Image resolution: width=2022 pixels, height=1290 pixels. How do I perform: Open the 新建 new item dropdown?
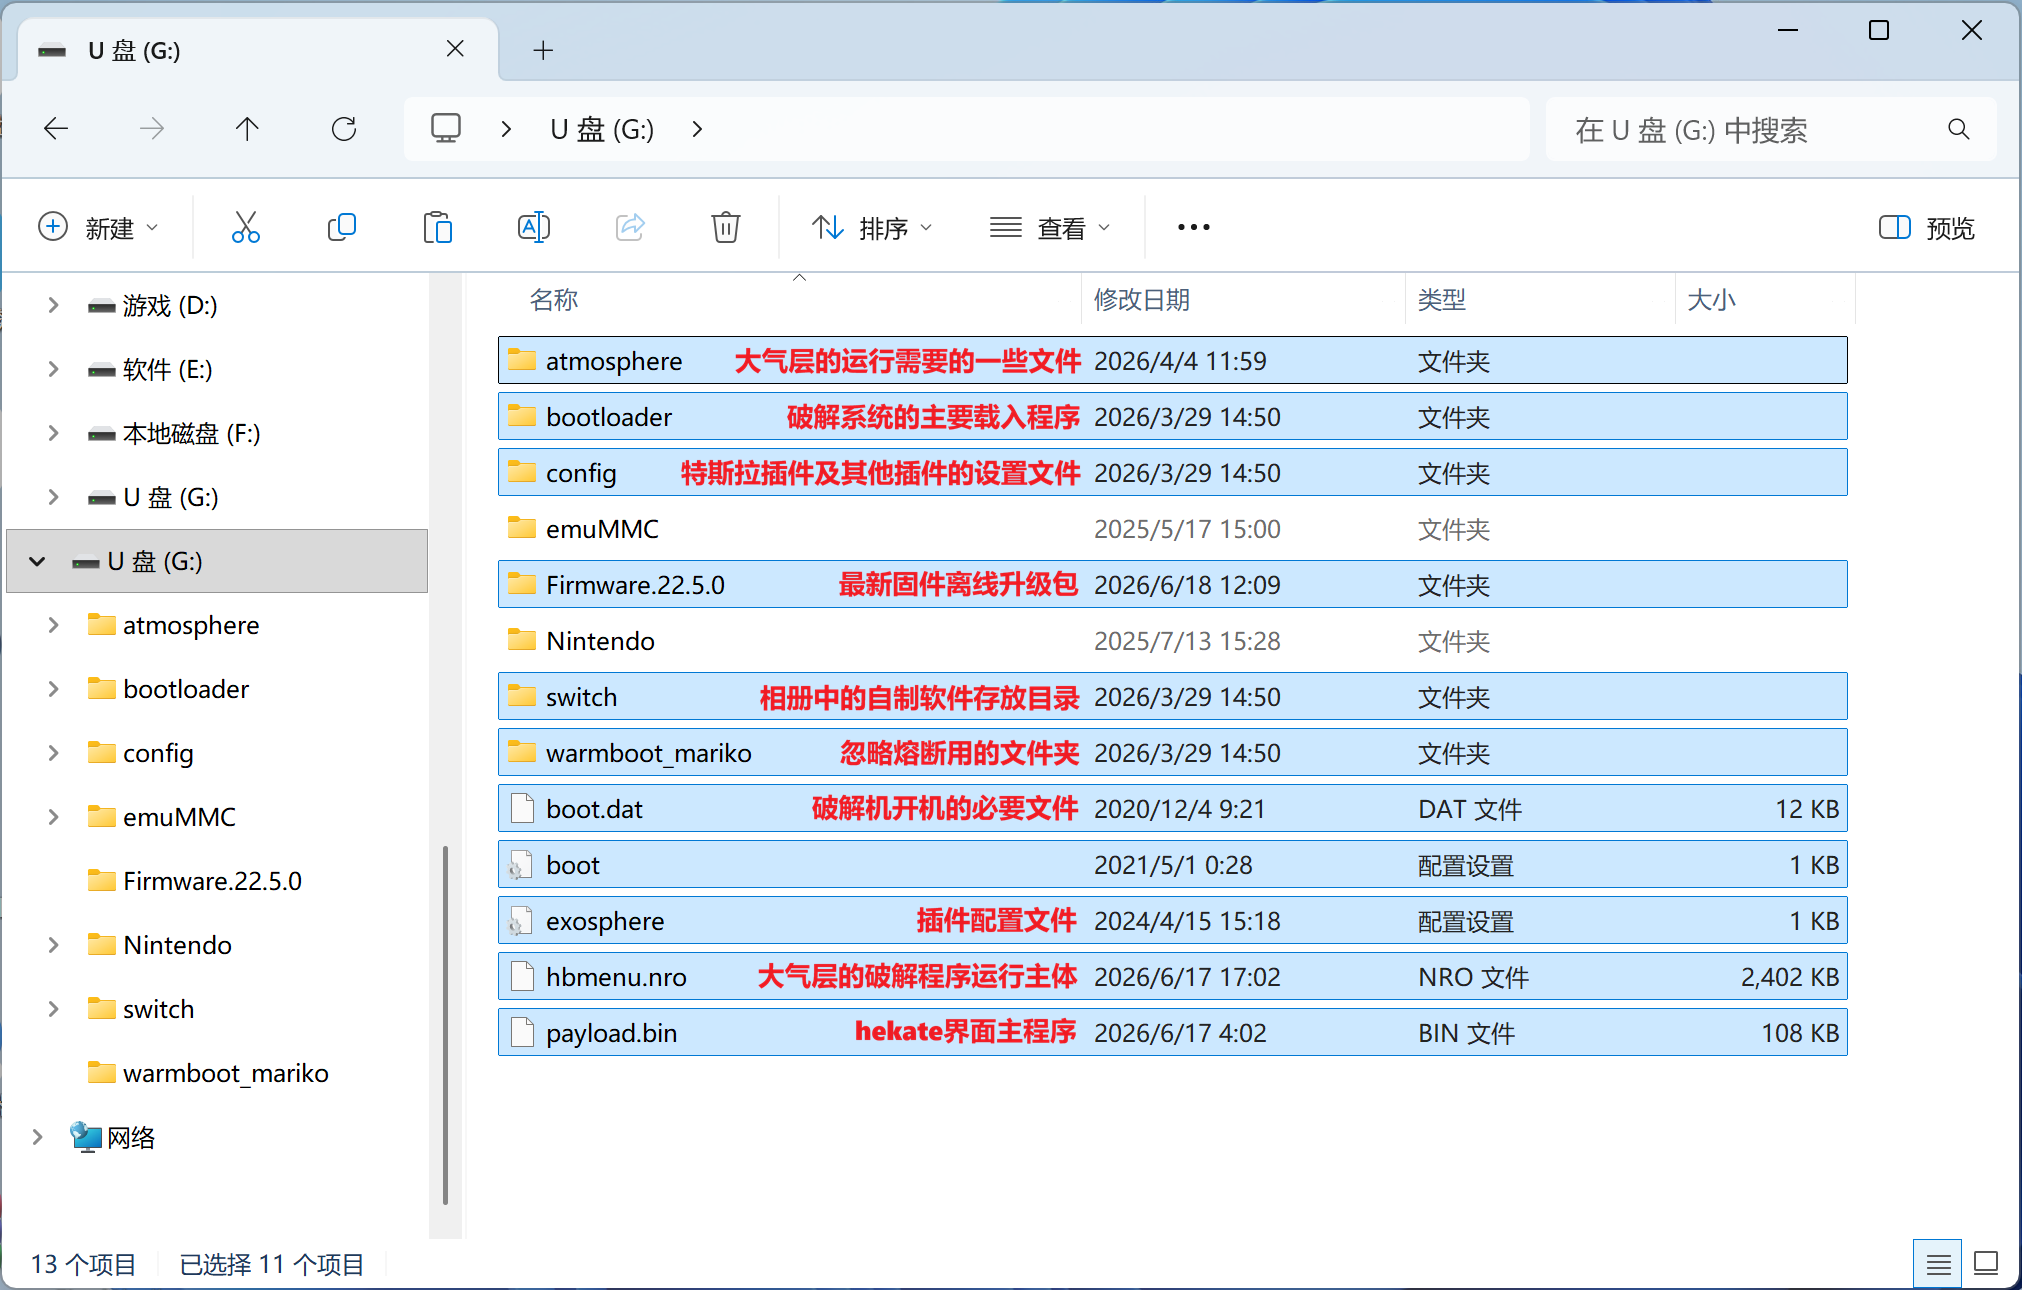[x=98, y=228]
